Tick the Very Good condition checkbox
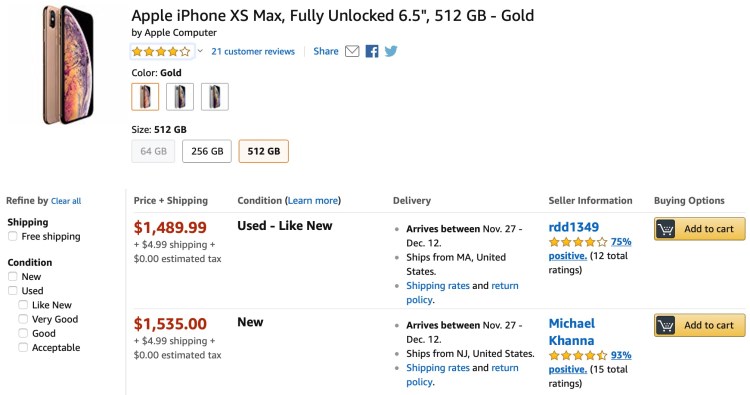750x395 pixels. click(23, 319)
